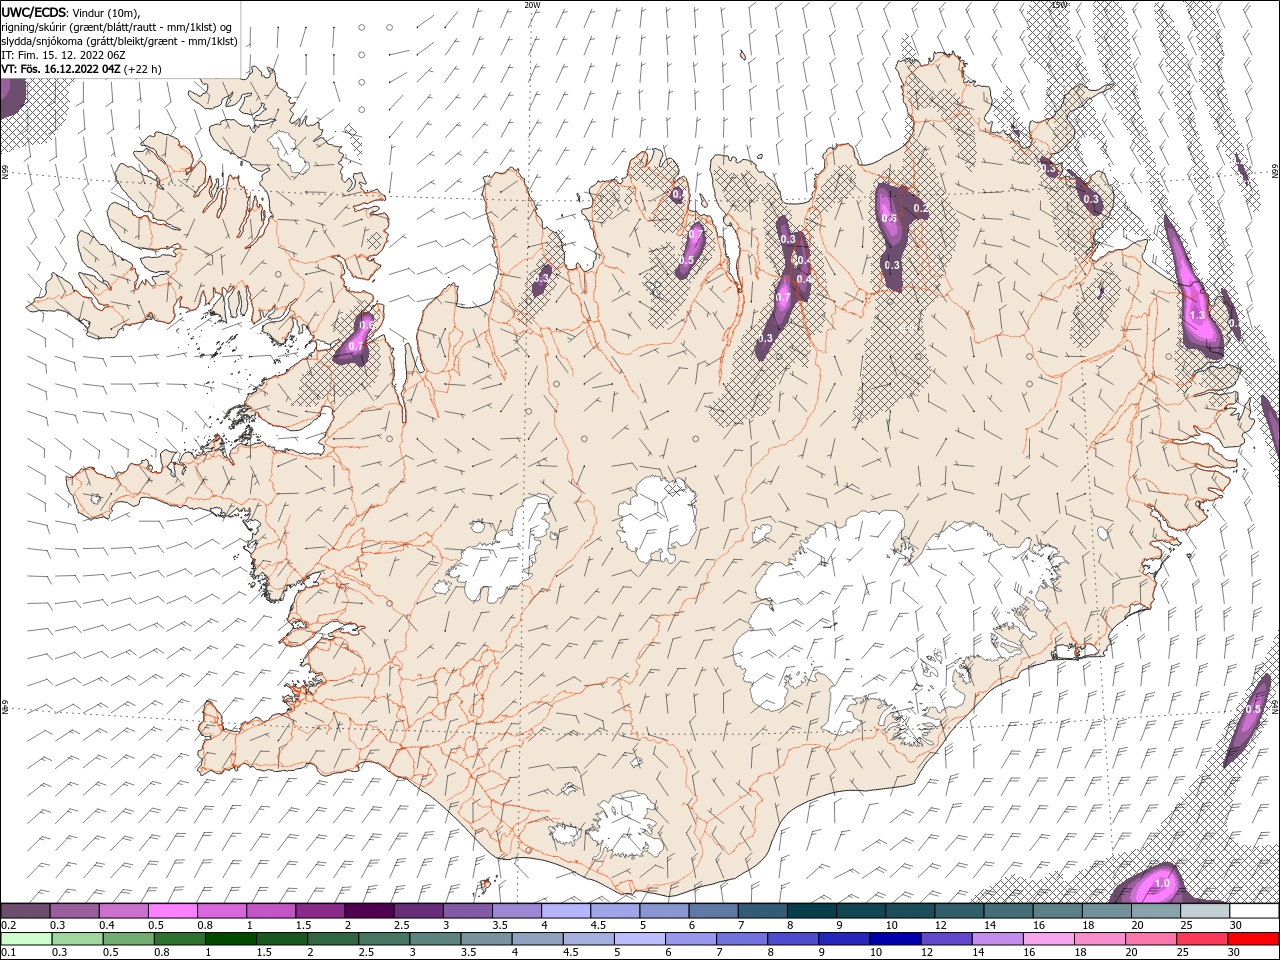Select the 'IT: Fim. 15. 12. 2022 06Z' line
This screenshot has height=960, width=1280.
tap(63, 55)
